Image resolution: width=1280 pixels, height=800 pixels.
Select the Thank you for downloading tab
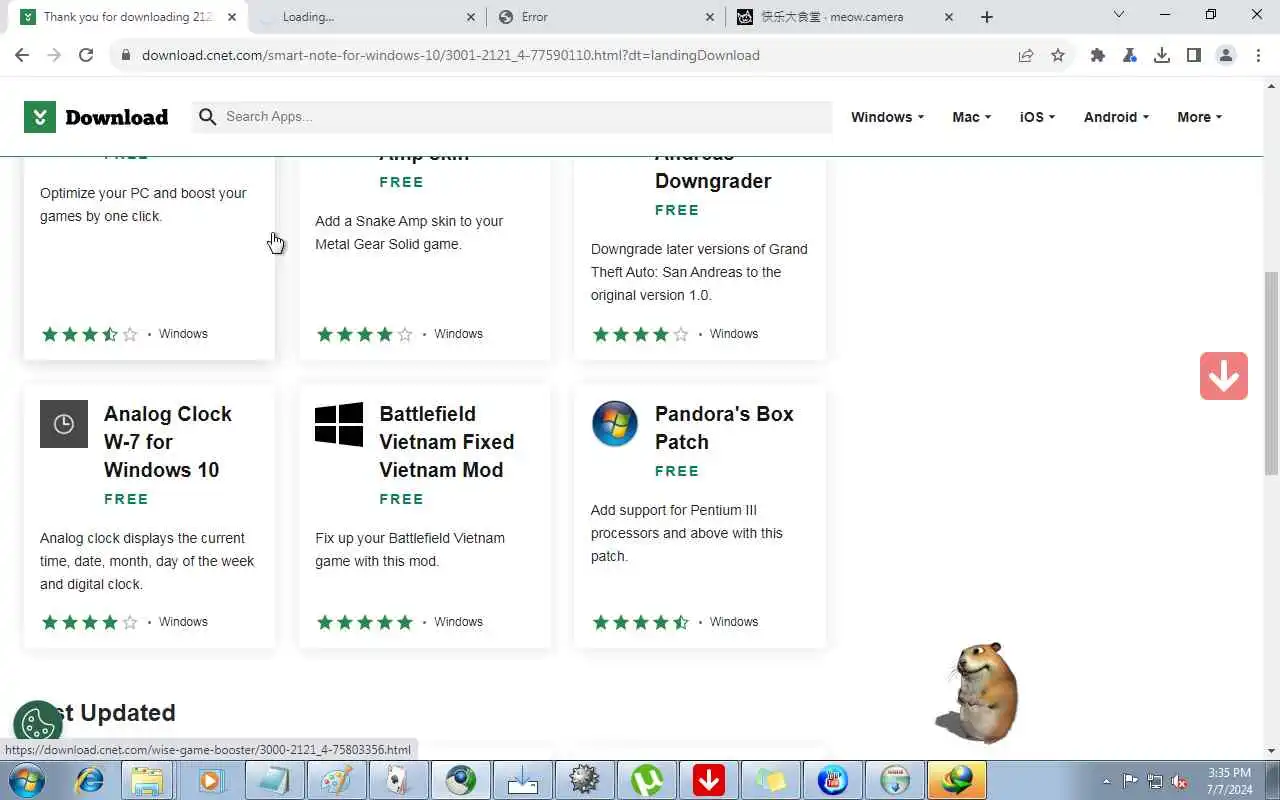coord(128,17)
